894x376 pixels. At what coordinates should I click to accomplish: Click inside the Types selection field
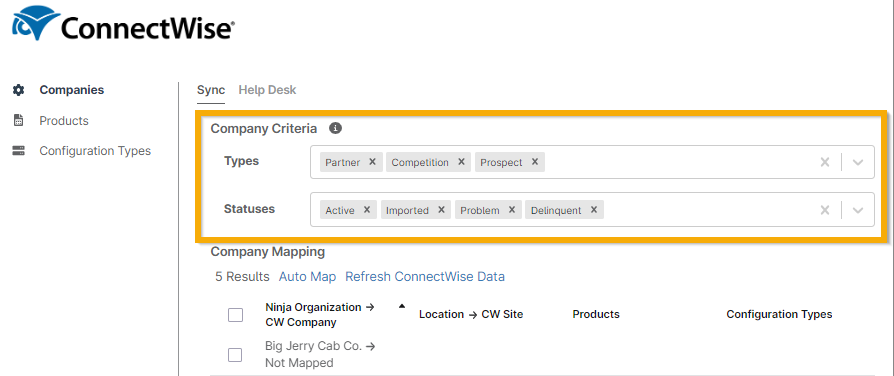coord(592,162)
